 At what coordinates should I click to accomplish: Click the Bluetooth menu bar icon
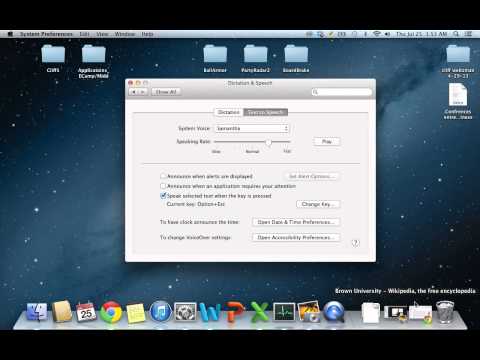(x=365, y=34)
